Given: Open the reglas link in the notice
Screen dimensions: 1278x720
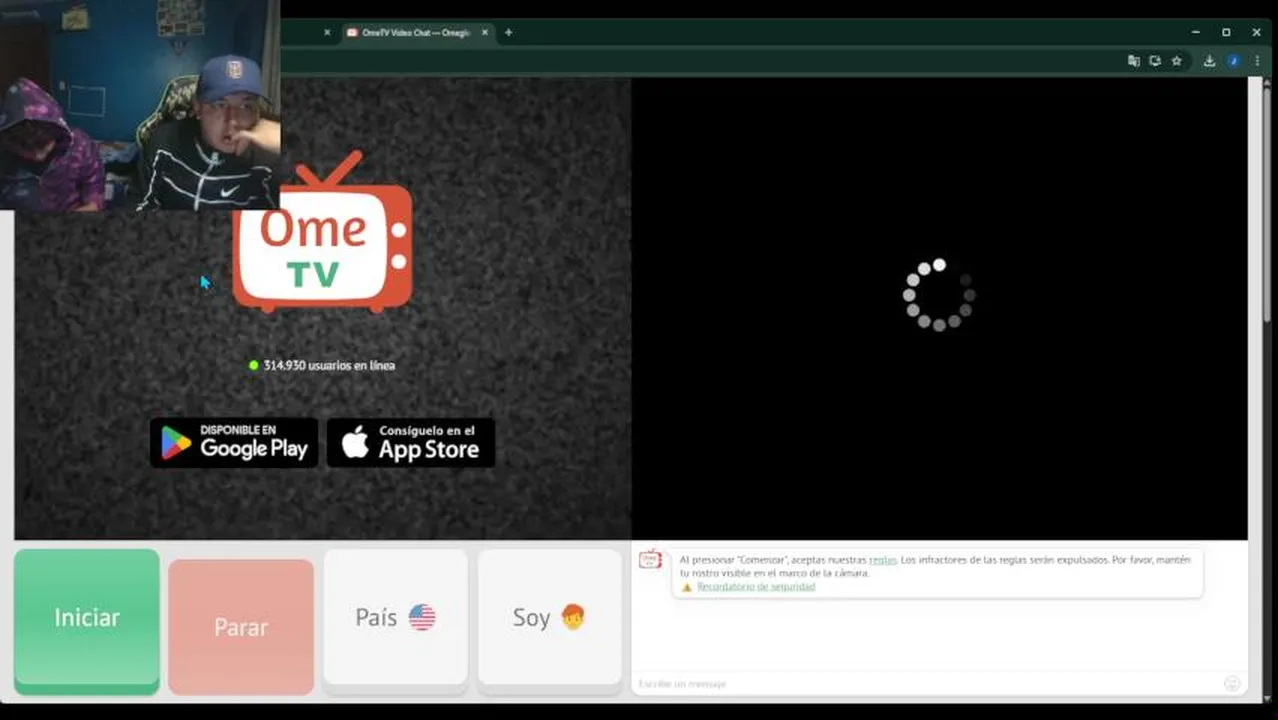Looking at the screenshot, I should tap(882, 560).
